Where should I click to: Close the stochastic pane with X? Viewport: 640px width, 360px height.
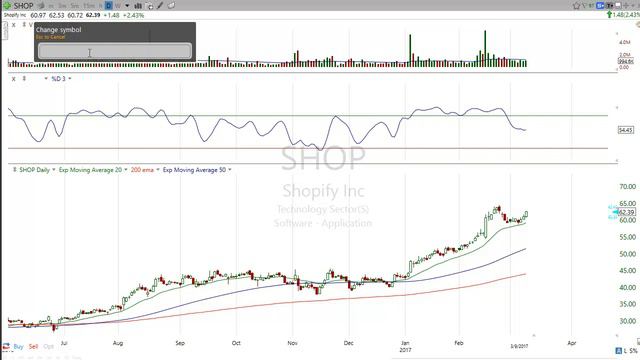[13, 79]
